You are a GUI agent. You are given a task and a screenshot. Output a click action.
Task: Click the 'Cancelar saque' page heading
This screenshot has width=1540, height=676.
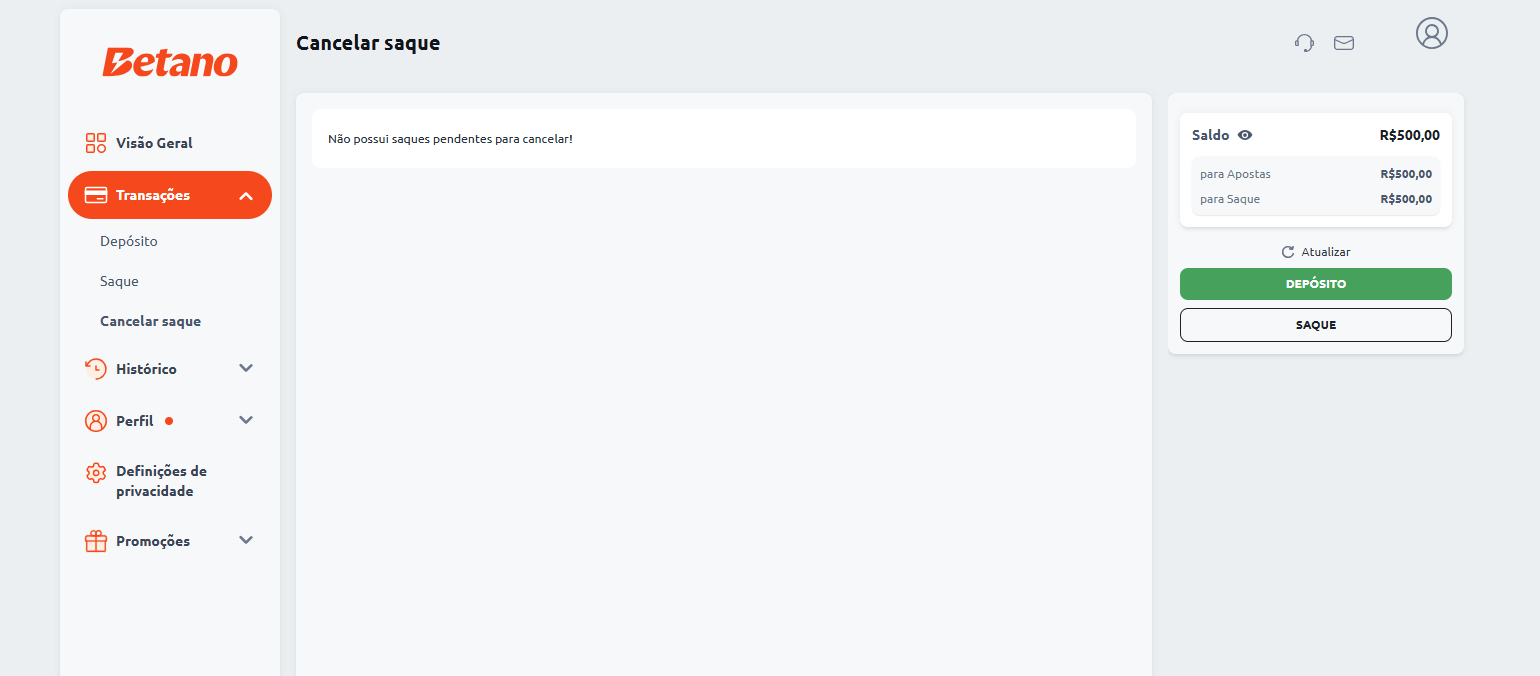(368, 43)
